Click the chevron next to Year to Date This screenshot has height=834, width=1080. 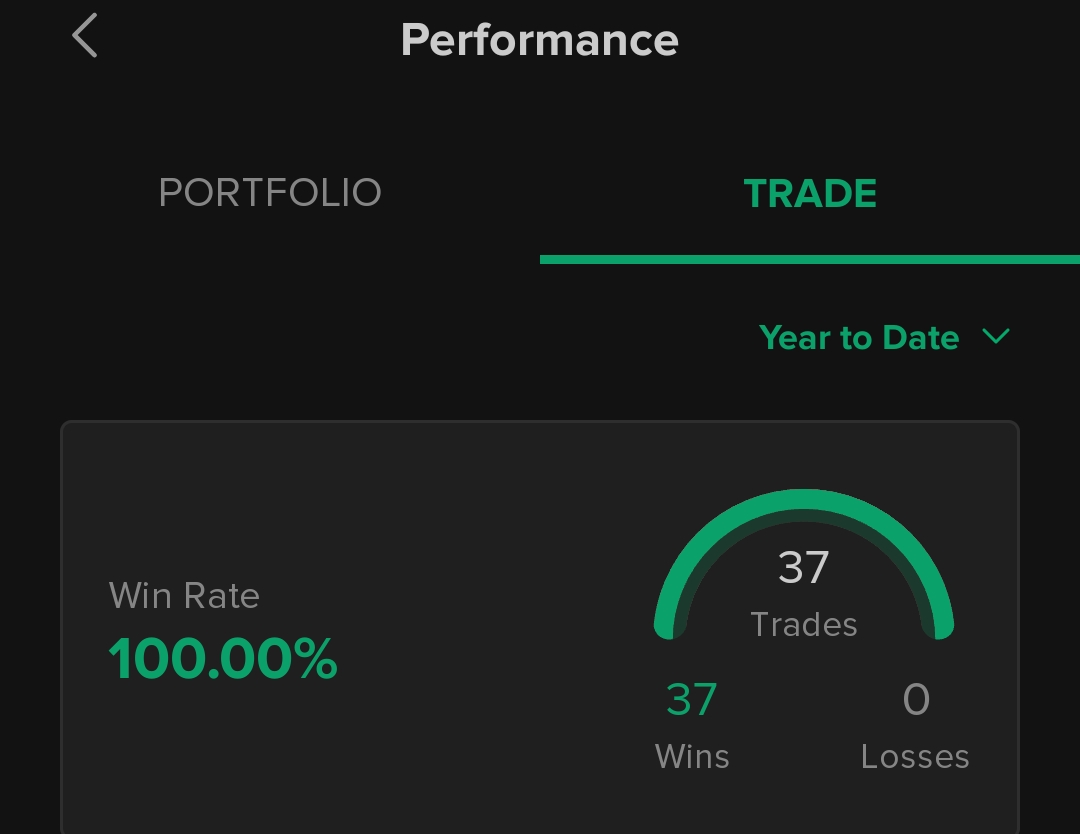(x=996, y=336)
